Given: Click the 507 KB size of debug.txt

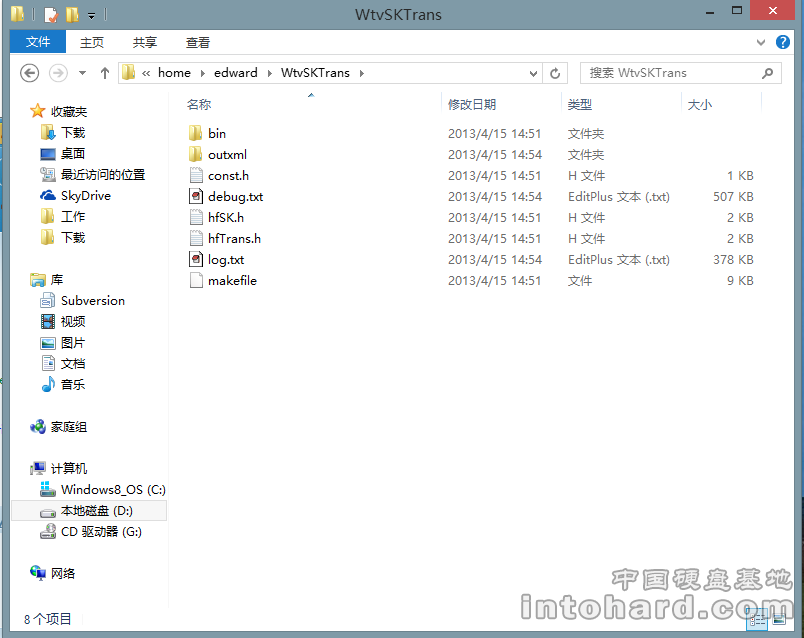Looking at the screenshot, I should pos(733,196).
